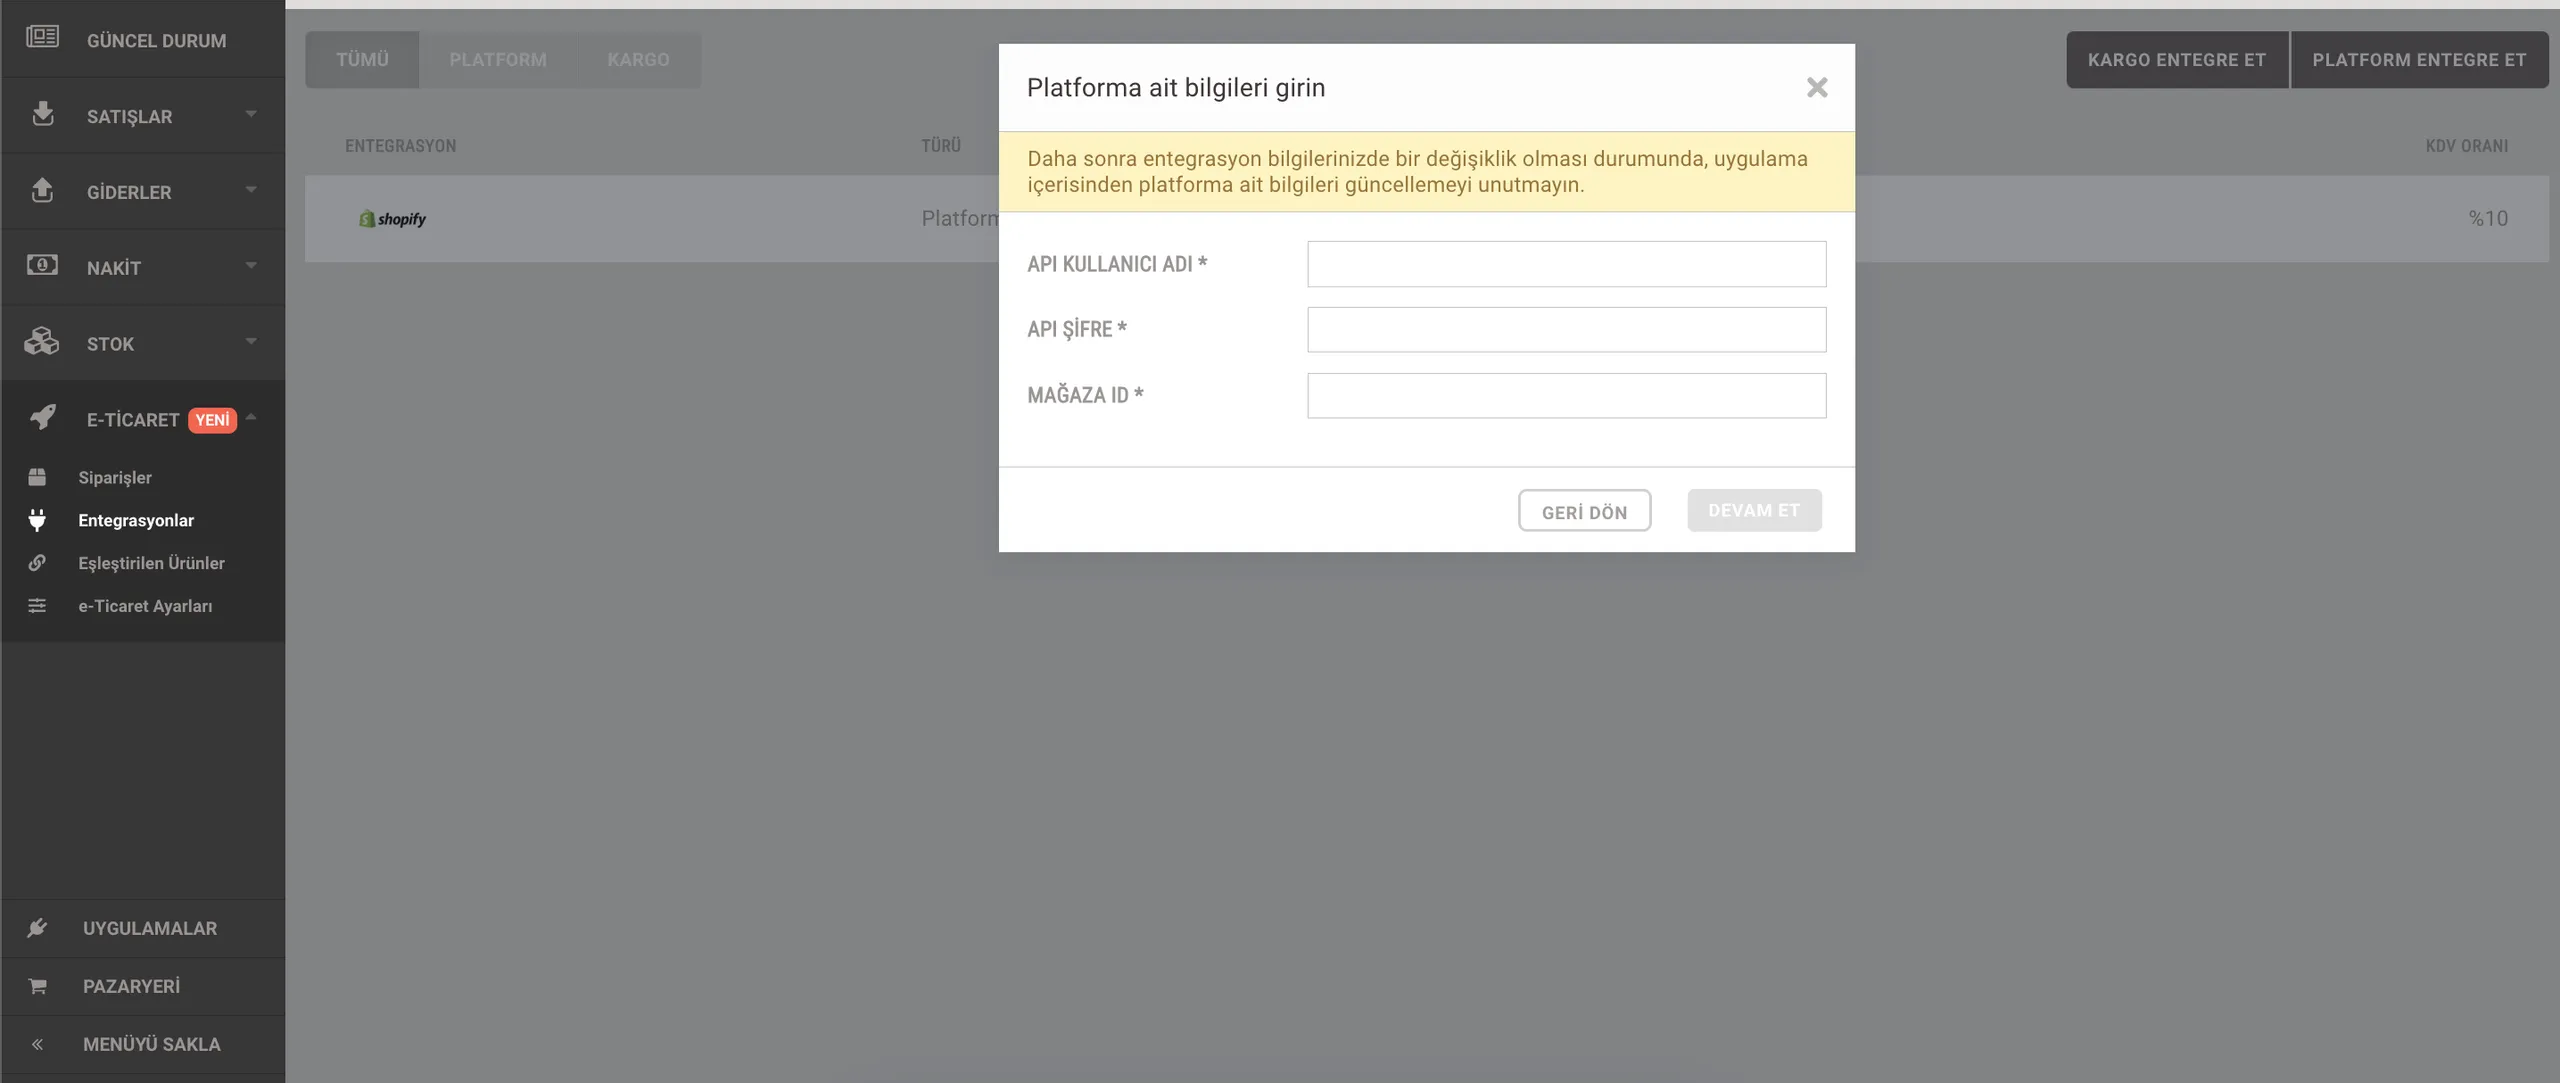Open Siparişler submenu item
The height and width of the screenshot is (1083, 2560).
click(x=143, y=477)
